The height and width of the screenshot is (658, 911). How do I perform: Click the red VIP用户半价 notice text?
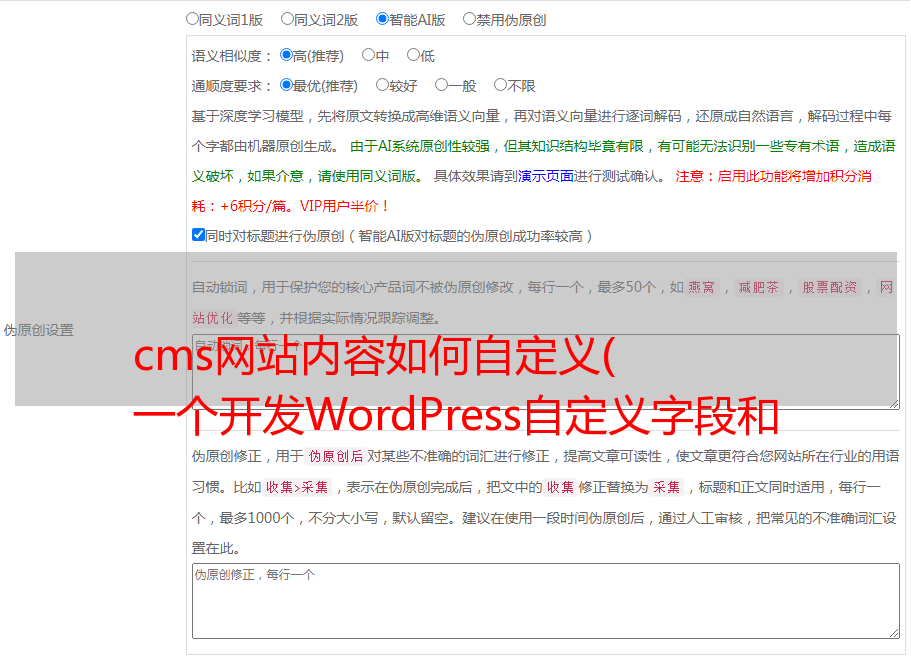click(344, 206)
